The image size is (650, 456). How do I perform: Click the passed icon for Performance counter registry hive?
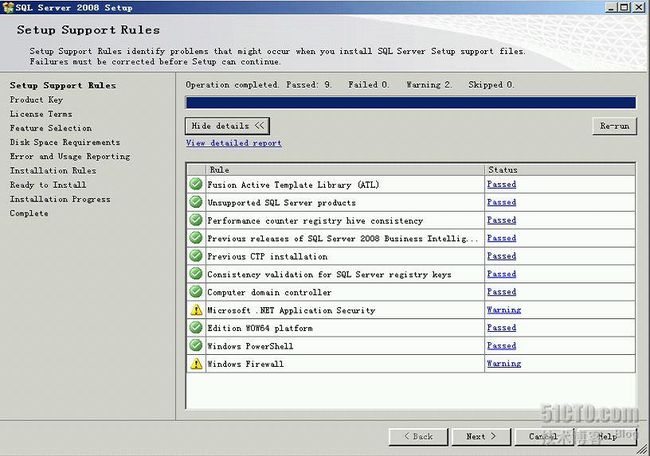[x=196, y=220]
